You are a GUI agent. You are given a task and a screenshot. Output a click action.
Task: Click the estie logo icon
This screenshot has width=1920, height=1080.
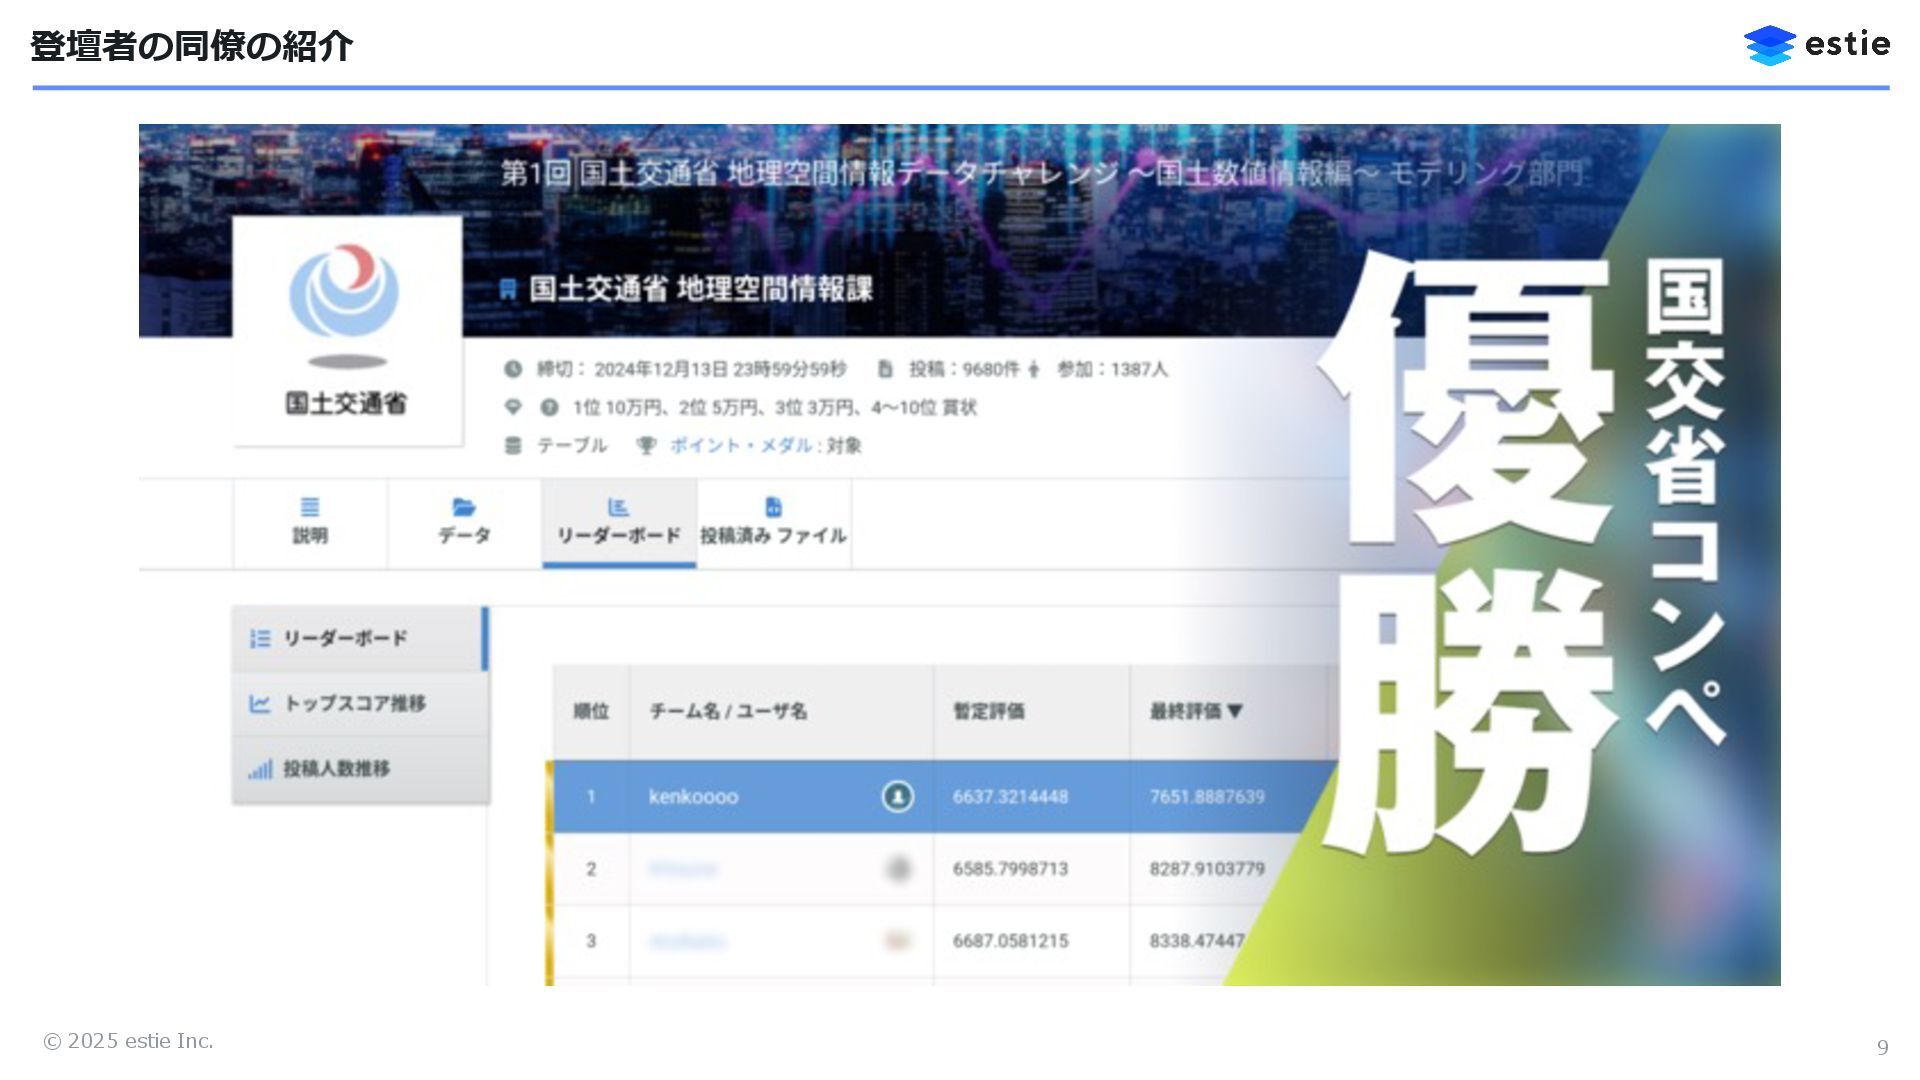(x=1769, y=45)
